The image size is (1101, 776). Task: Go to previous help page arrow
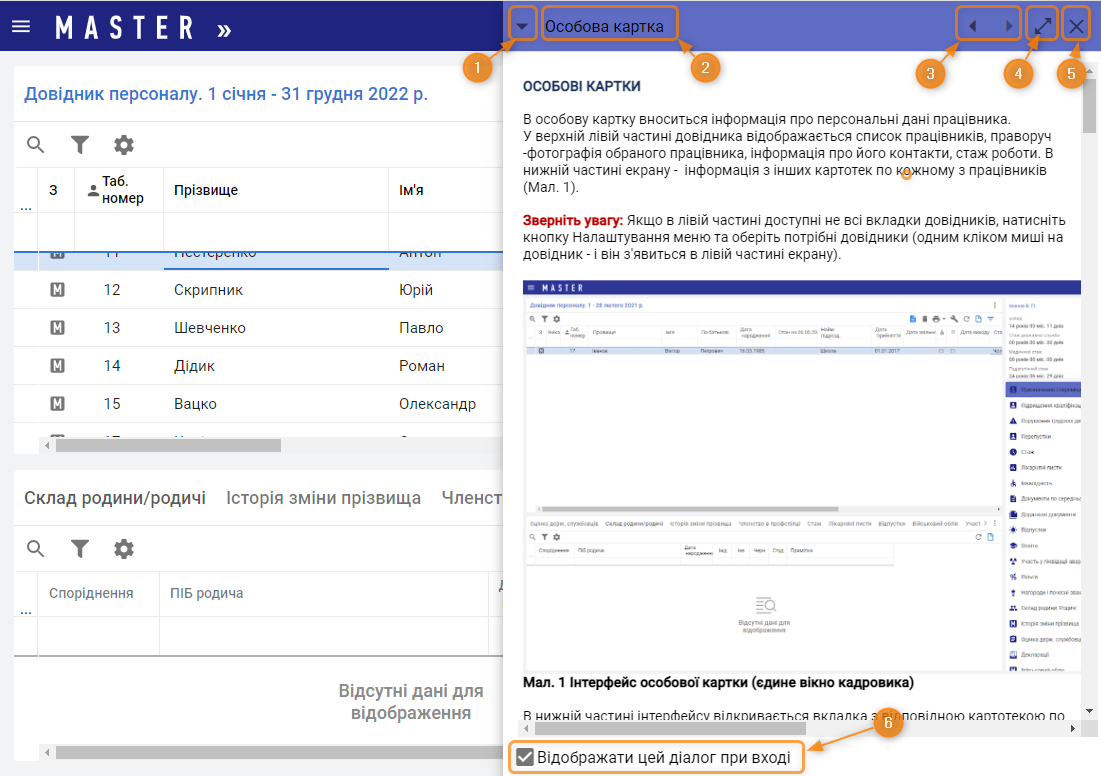973,26
